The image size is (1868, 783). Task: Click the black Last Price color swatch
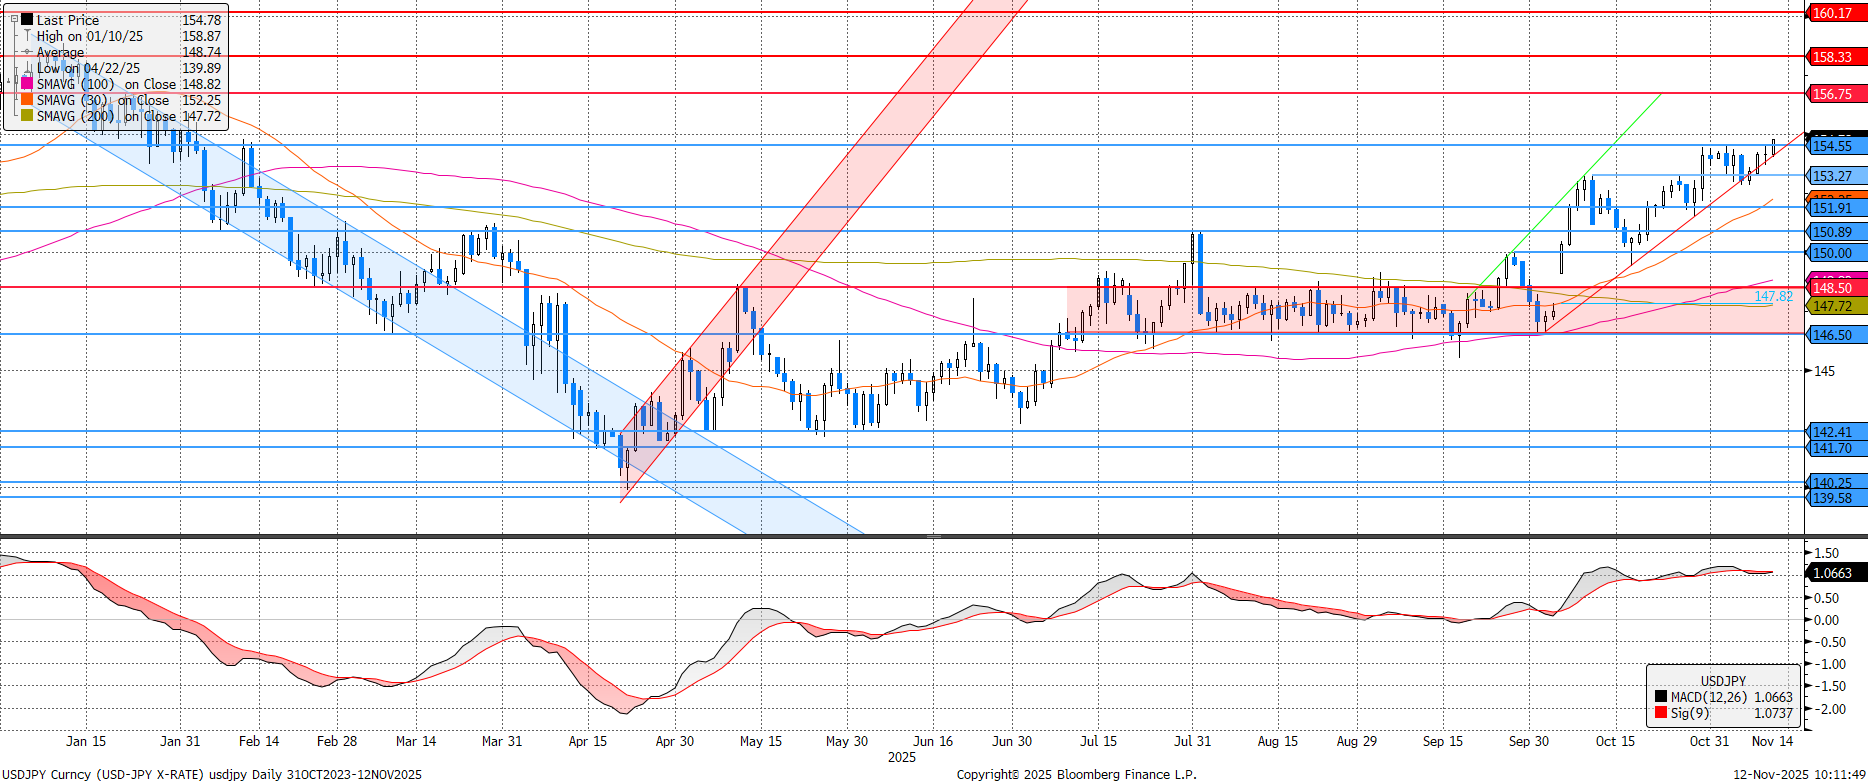(x=27, y=19)
